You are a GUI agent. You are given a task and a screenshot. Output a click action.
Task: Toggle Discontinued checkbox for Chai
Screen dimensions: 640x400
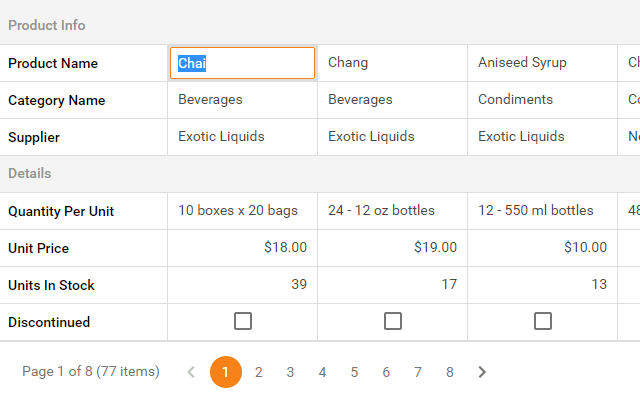243,321
